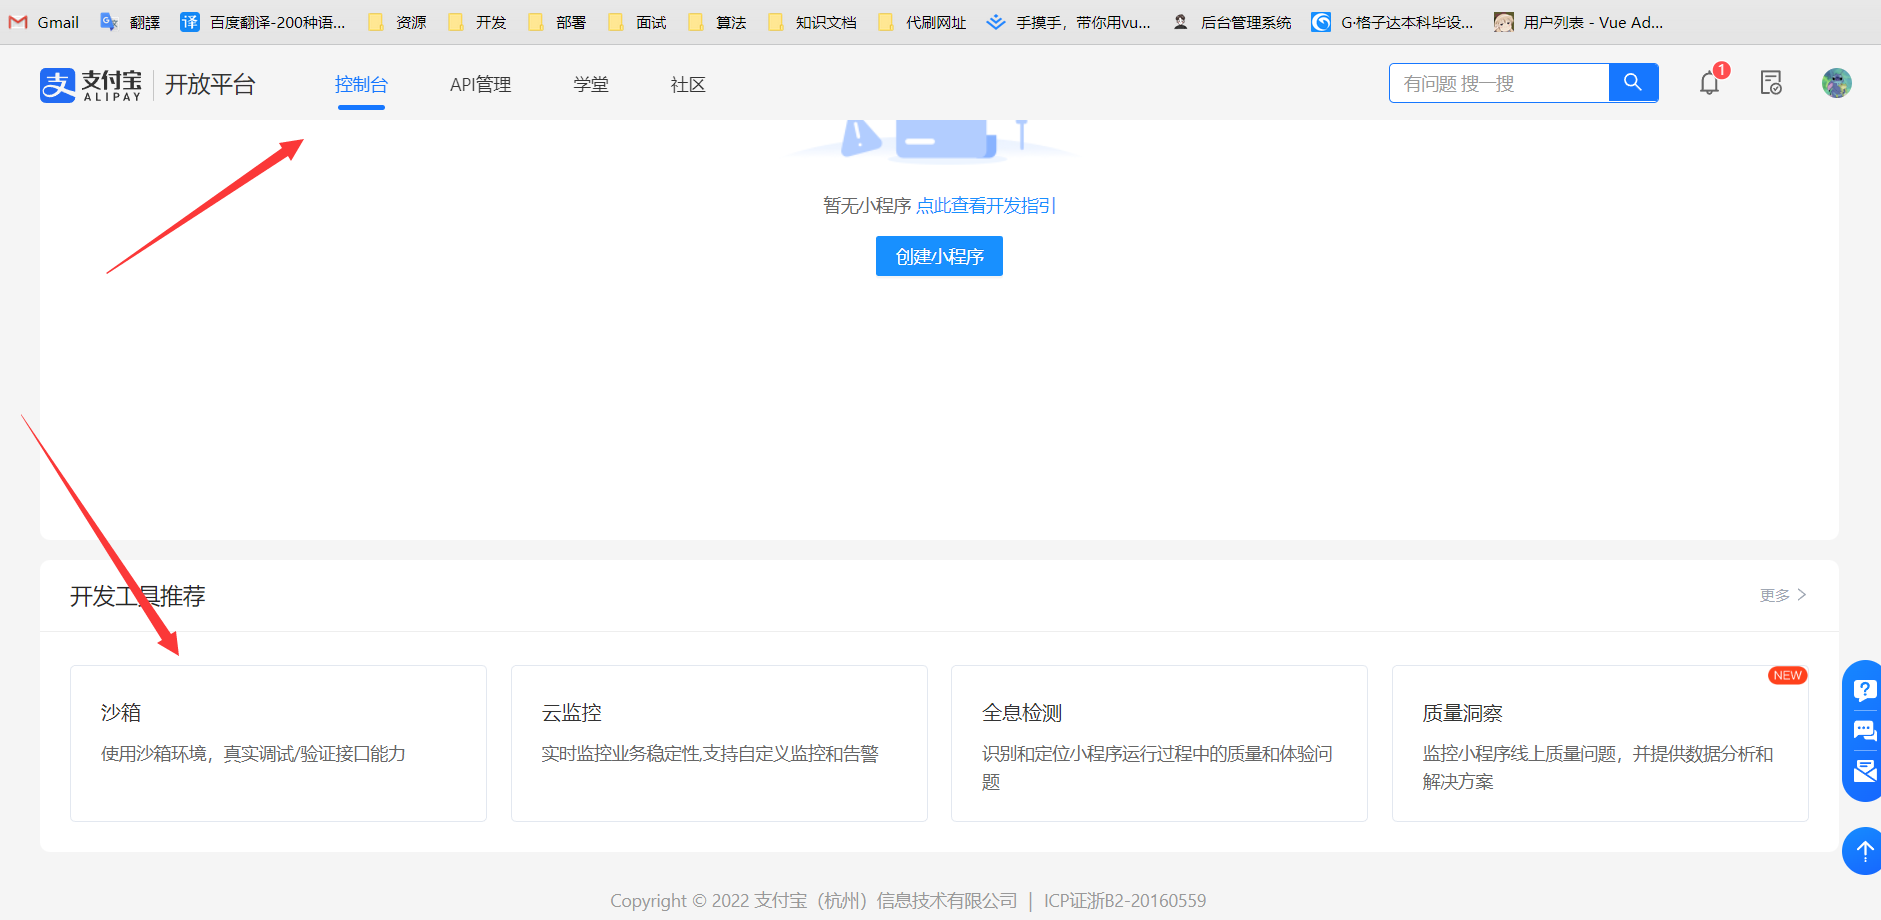This screenshot has width=1881, height=920.
Task: Open the 资源 bookmark folder
Action: click(397, 22)
